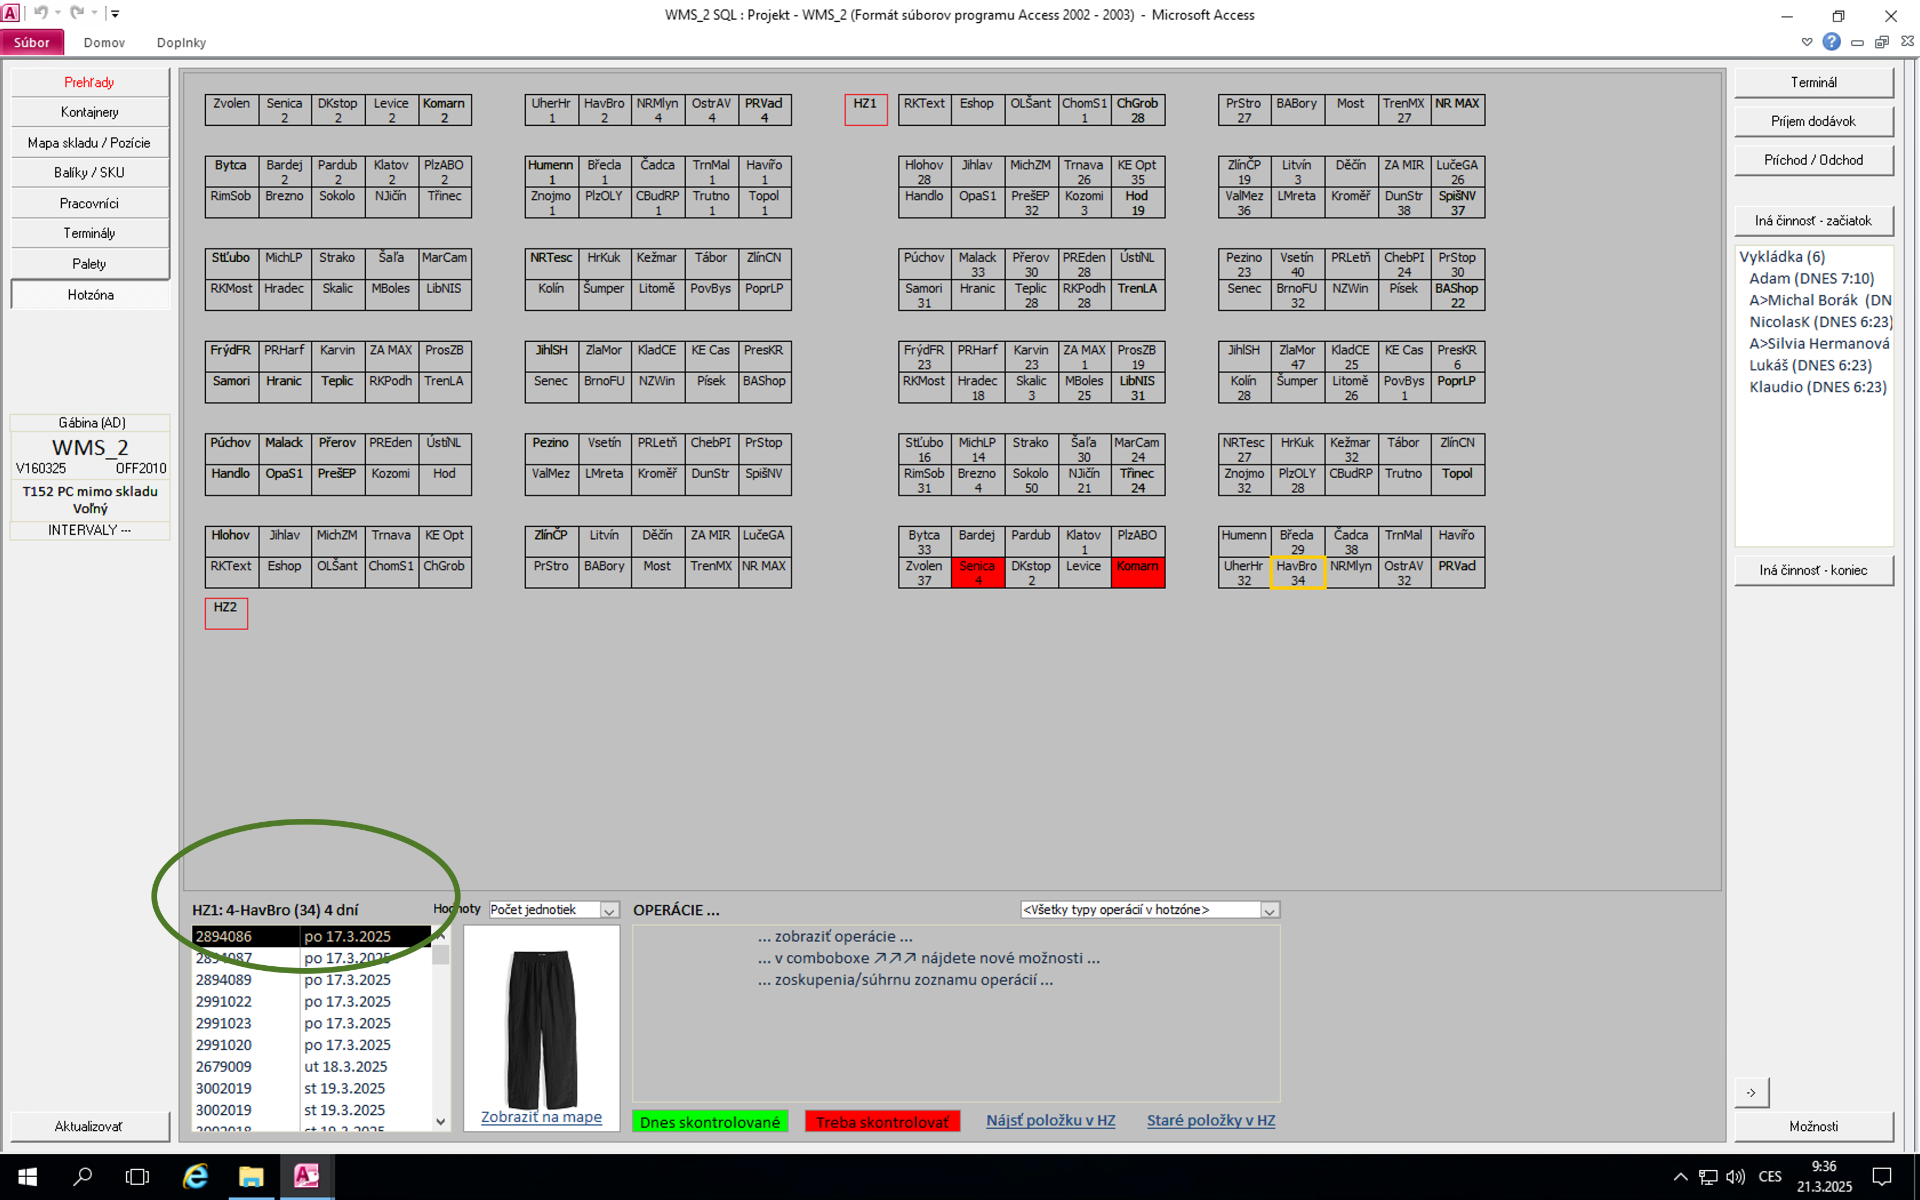Click the Undo icon in the title bar

[x=40, y=13]
